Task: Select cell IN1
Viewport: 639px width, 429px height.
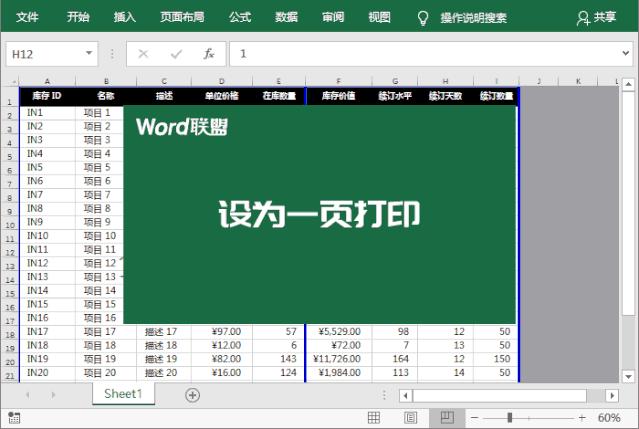Action: pyautogui.click(x=47, y=113)
